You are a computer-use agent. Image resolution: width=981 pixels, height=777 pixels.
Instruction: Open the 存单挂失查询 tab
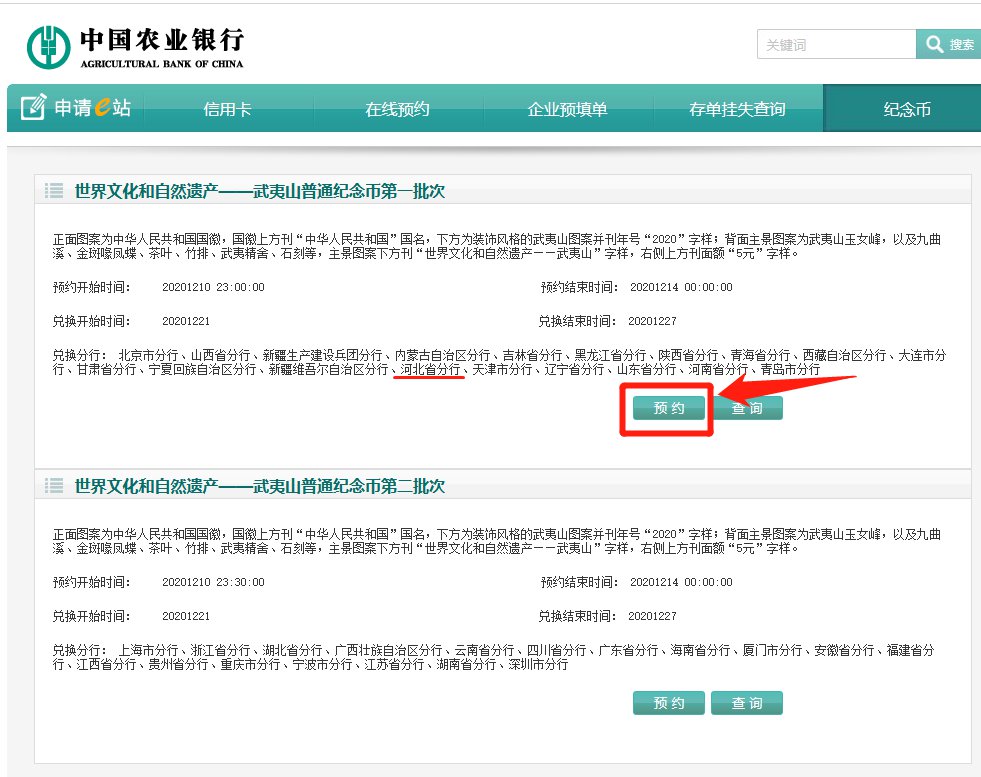(737, 109)
